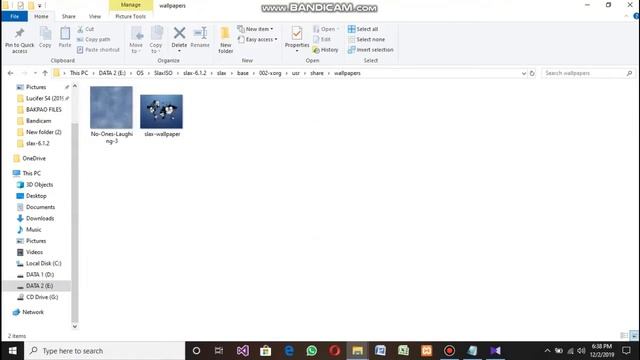Screen dimensions: 640x360
Task: Open the Bandicam folder
Action: [x=38, y=121]
